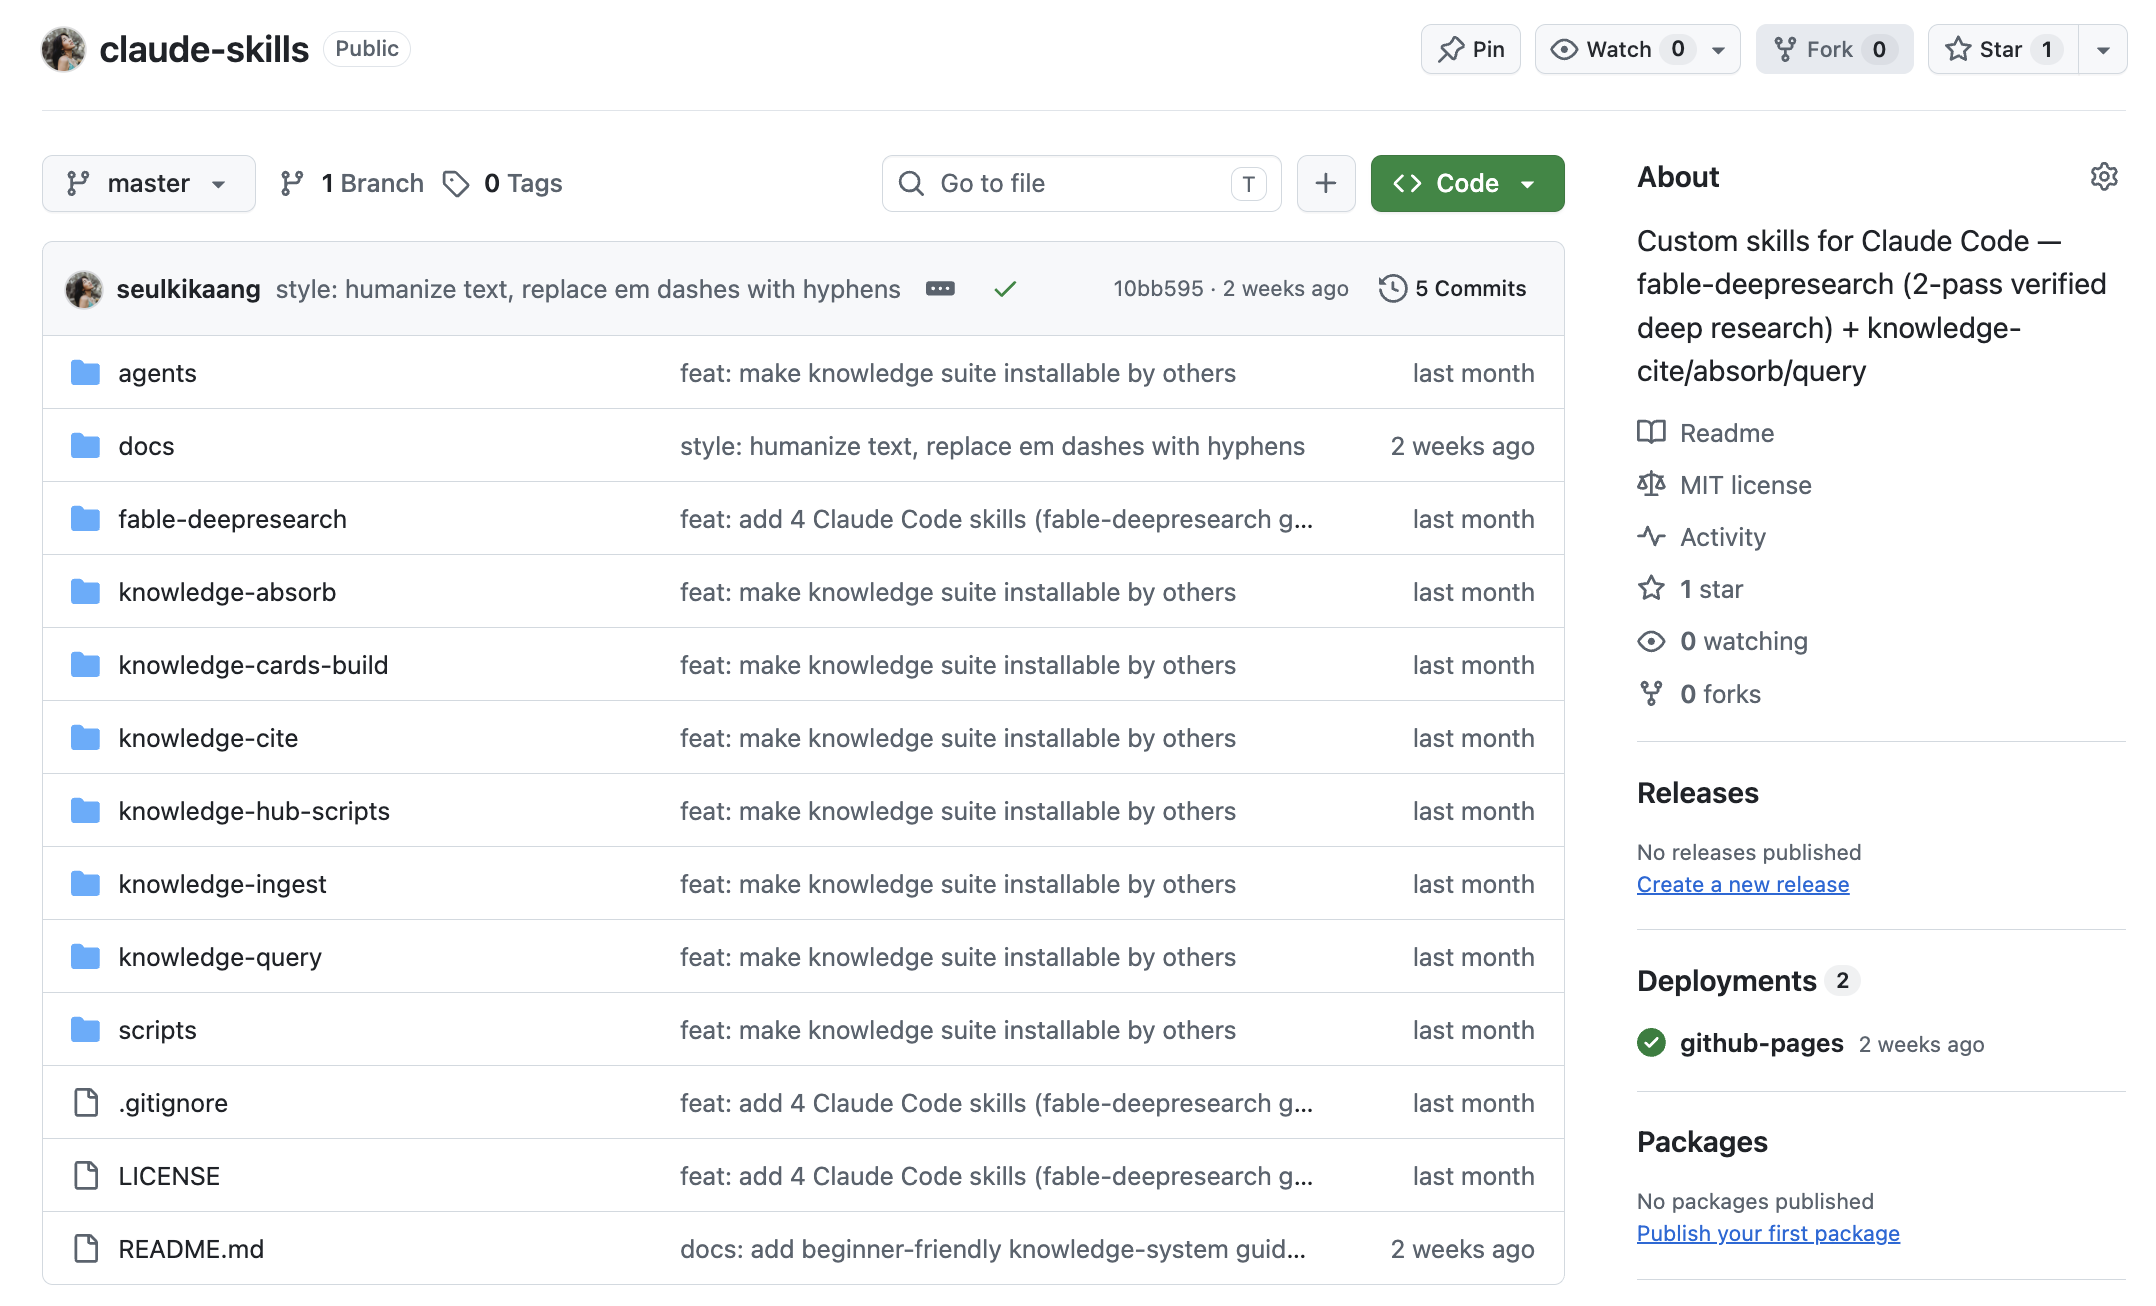Image resolution: width=2156 pixels, height=1306 pixels.
Task: Click the commit author avatar in commit bar
Action: [84, 289]
